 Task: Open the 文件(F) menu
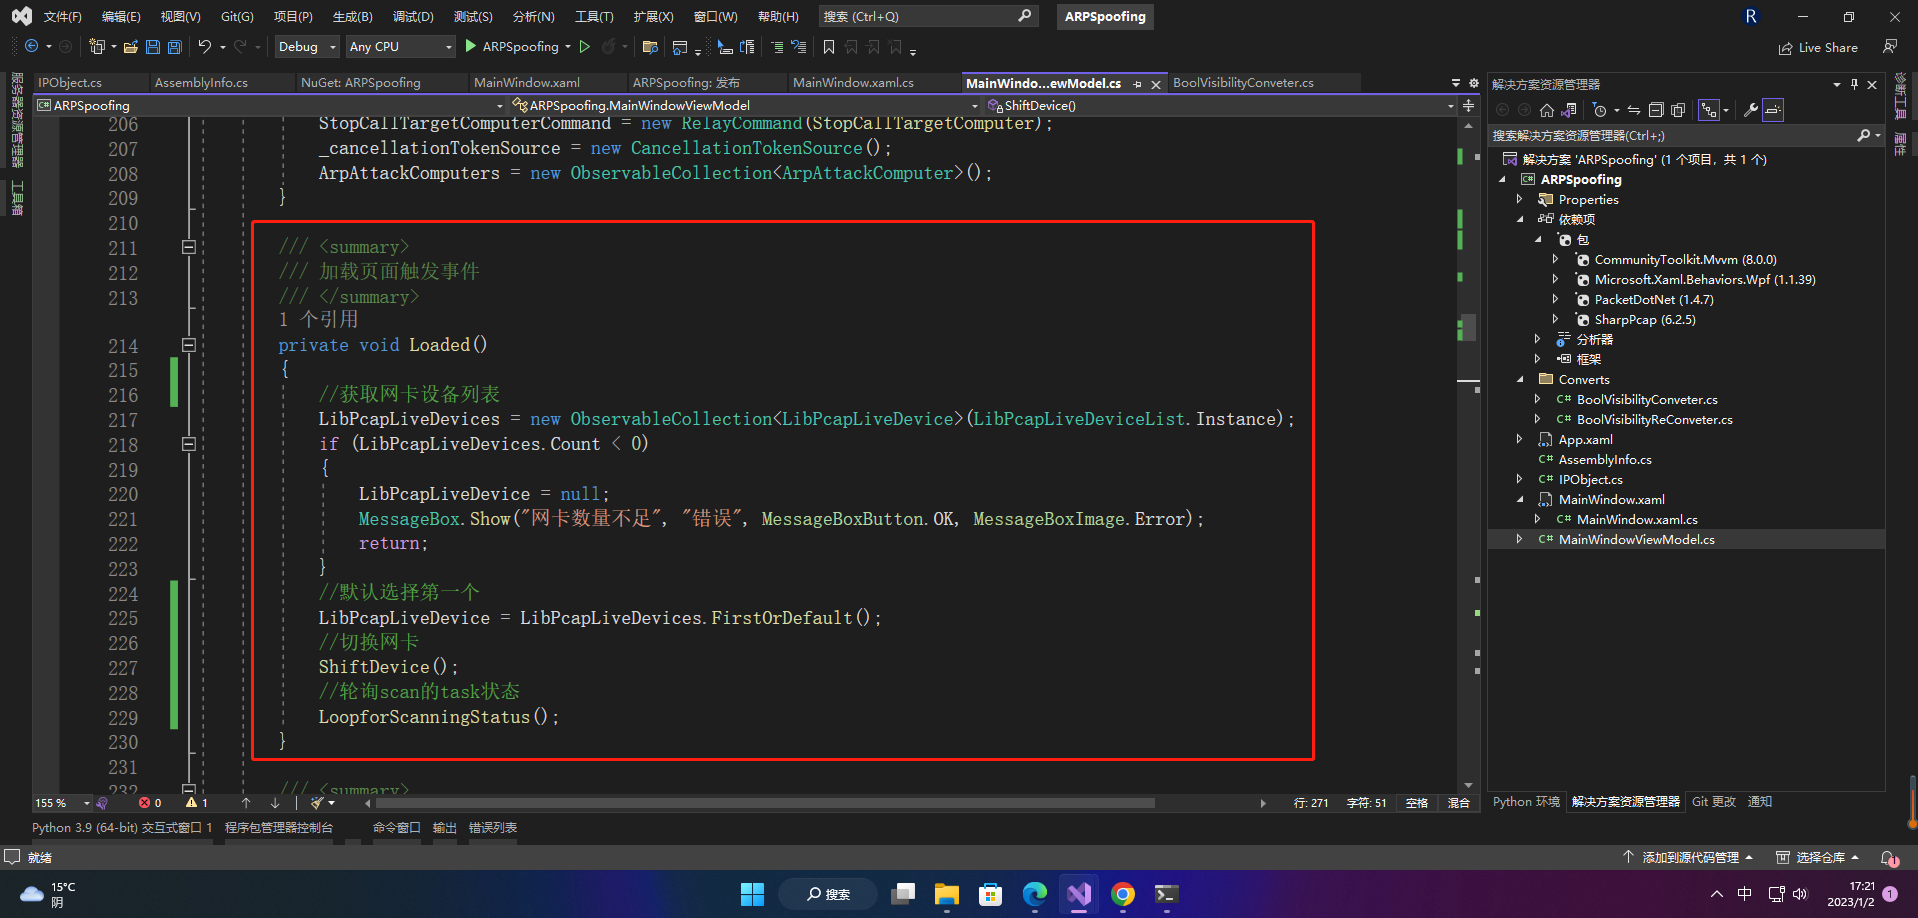tap(62, 16)
